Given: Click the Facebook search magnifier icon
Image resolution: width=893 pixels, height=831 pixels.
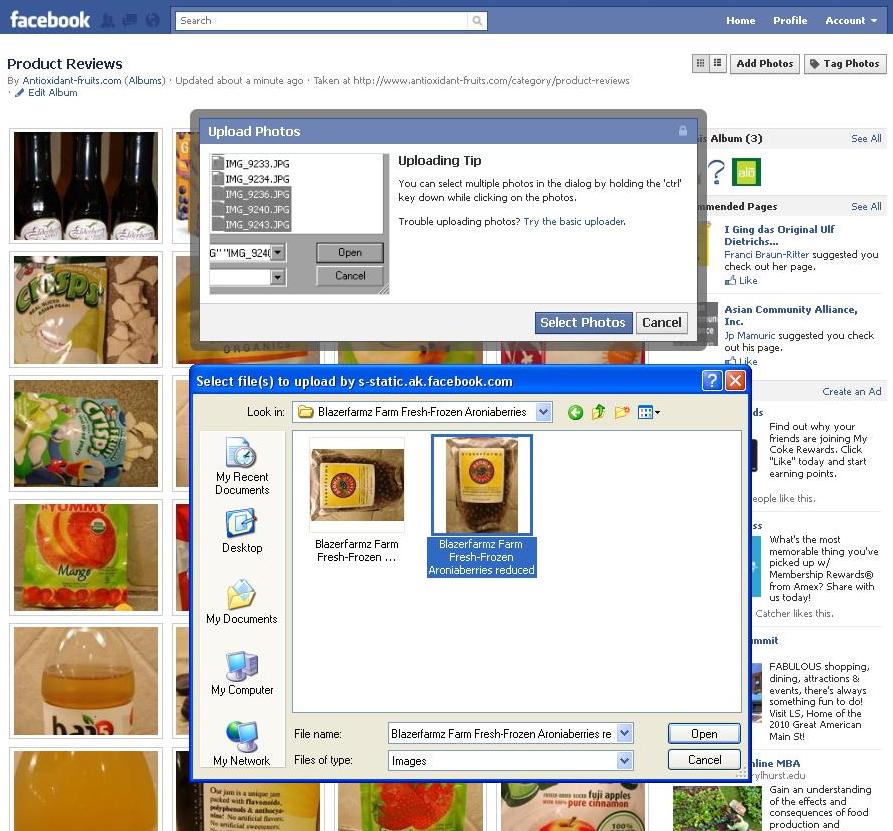Looking at the screenshot, I should (x=478, y=20).
